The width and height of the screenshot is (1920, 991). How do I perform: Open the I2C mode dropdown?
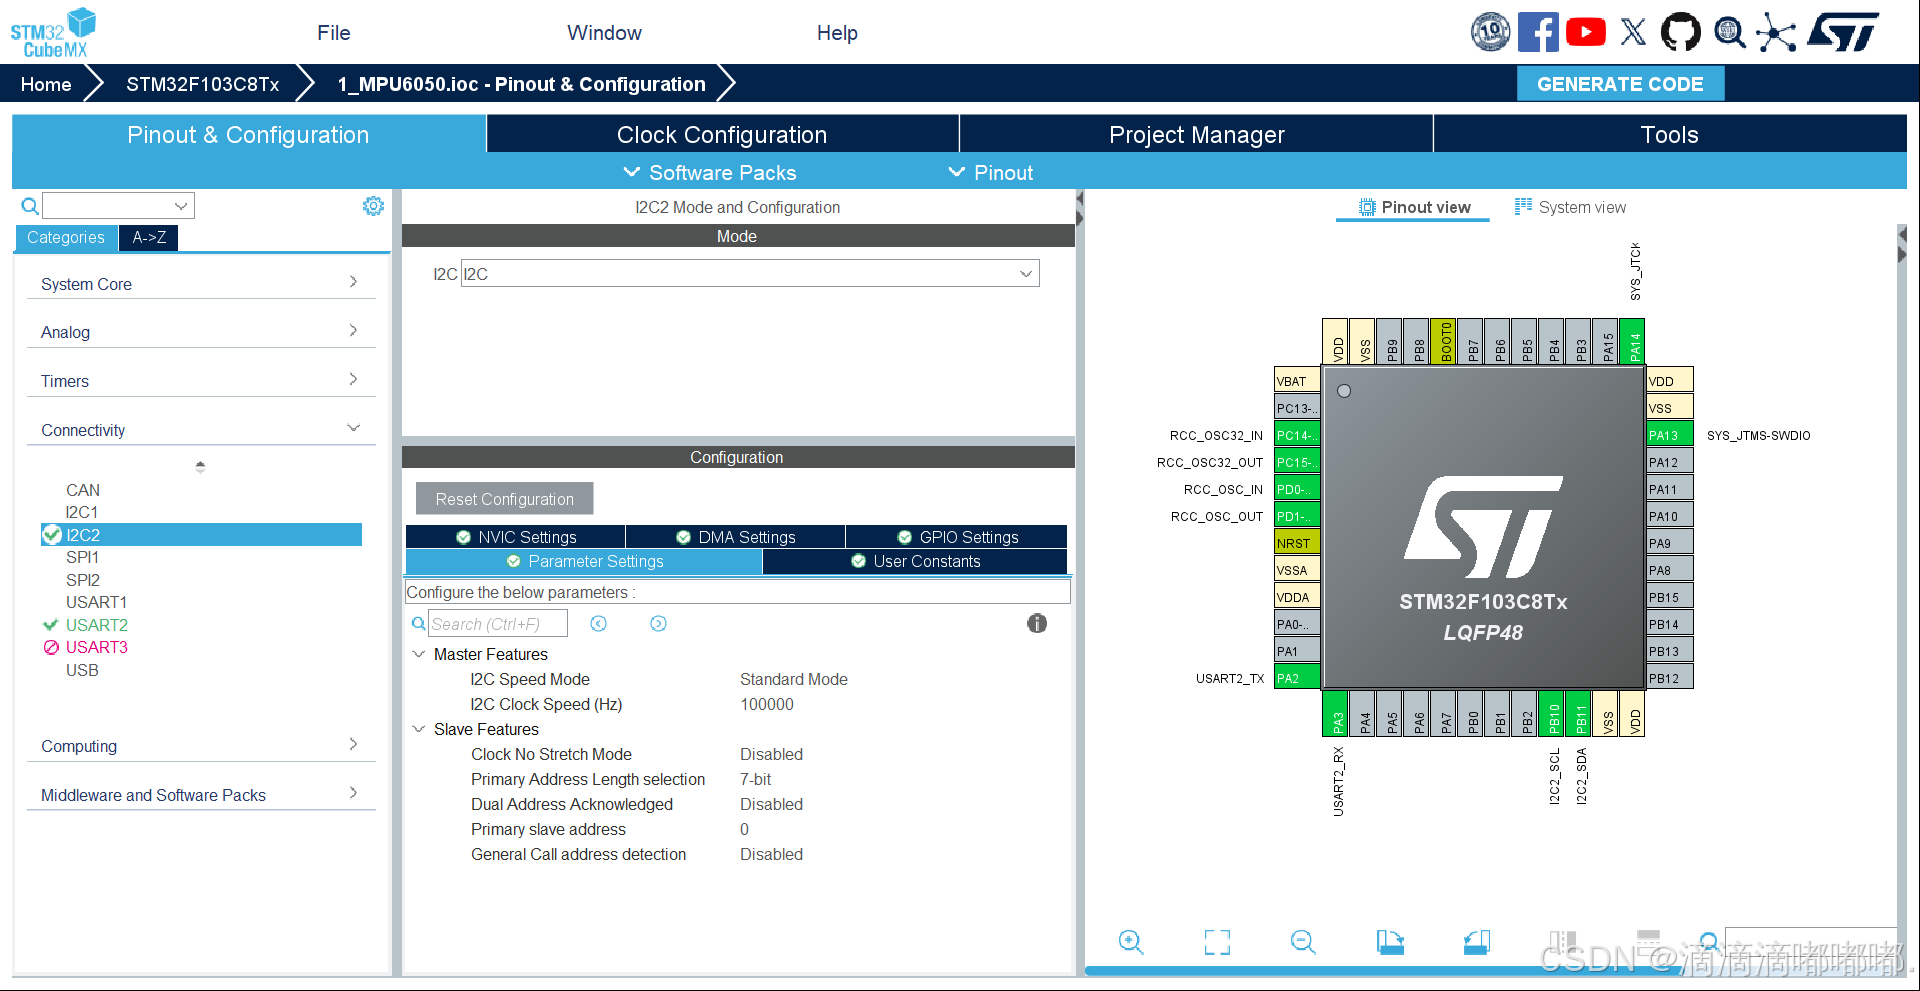(750, 273)
